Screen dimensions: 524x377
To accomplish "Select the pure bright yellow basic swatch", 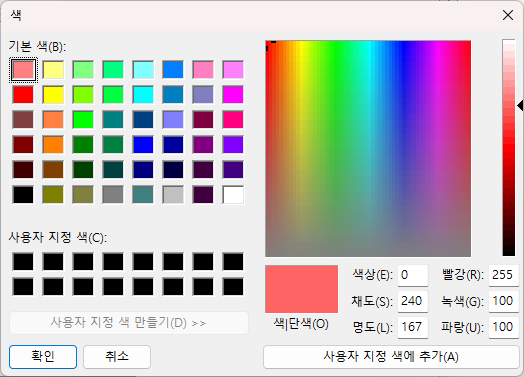I will pos(53,95).
